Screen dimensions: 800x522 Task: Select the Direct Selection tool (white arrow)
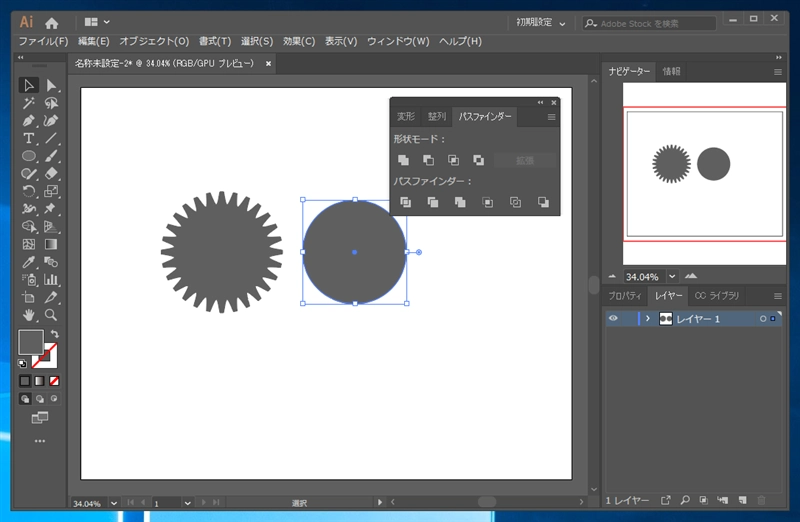click(x=51, y=85)
